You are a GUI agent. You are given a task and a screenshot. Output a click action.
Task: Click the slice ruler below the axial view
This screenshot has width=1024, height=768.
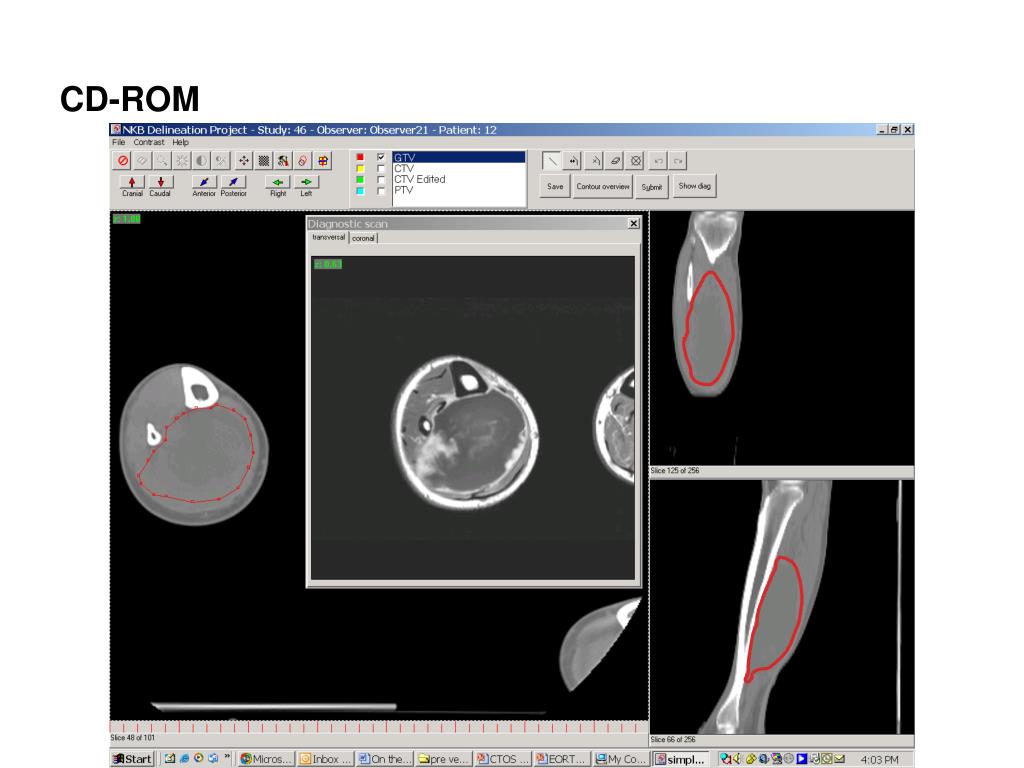[x=379, y=727]
